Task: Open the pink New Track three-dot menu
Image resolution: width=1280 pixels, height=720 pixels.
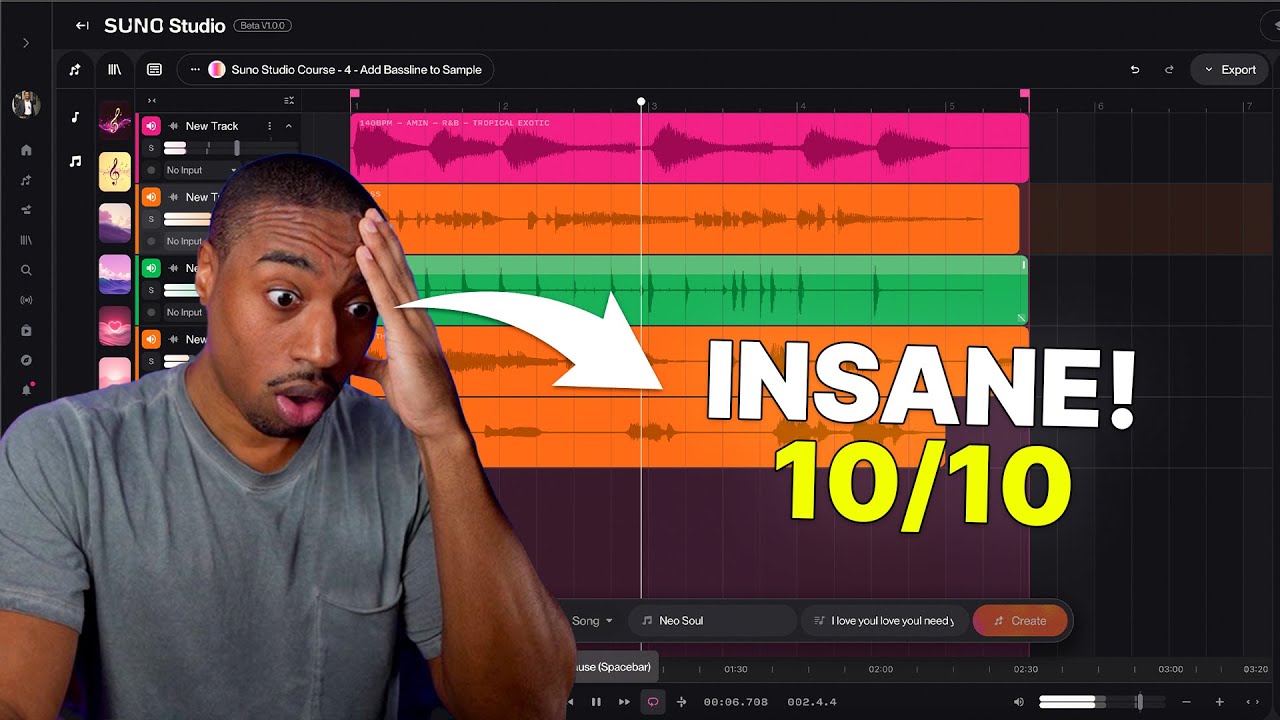Action: 269,126
